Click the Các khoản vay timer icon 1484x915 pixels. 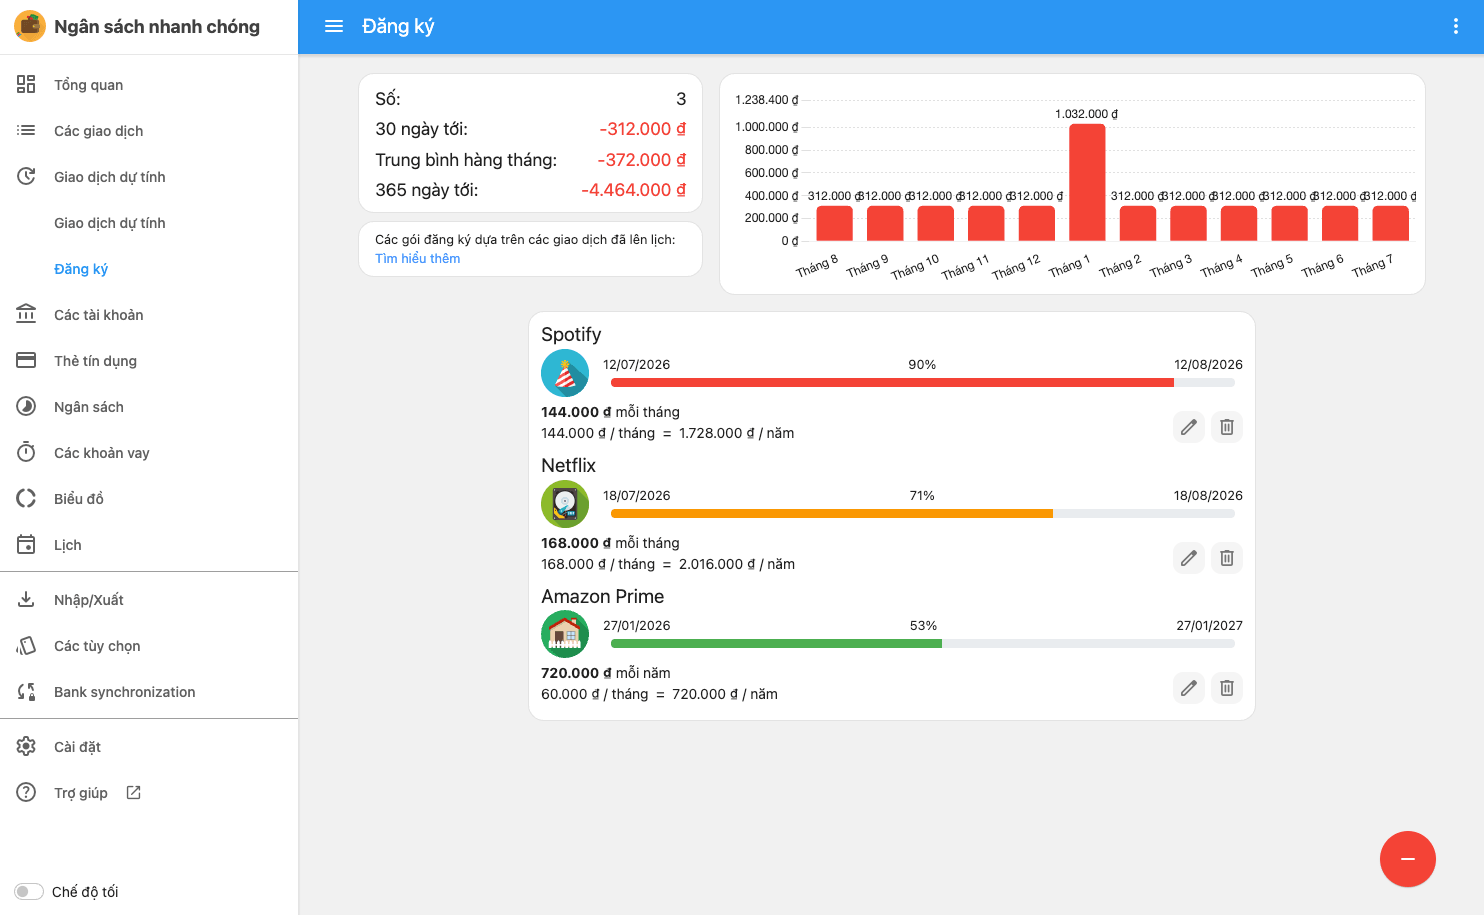(x=26, y=452)
